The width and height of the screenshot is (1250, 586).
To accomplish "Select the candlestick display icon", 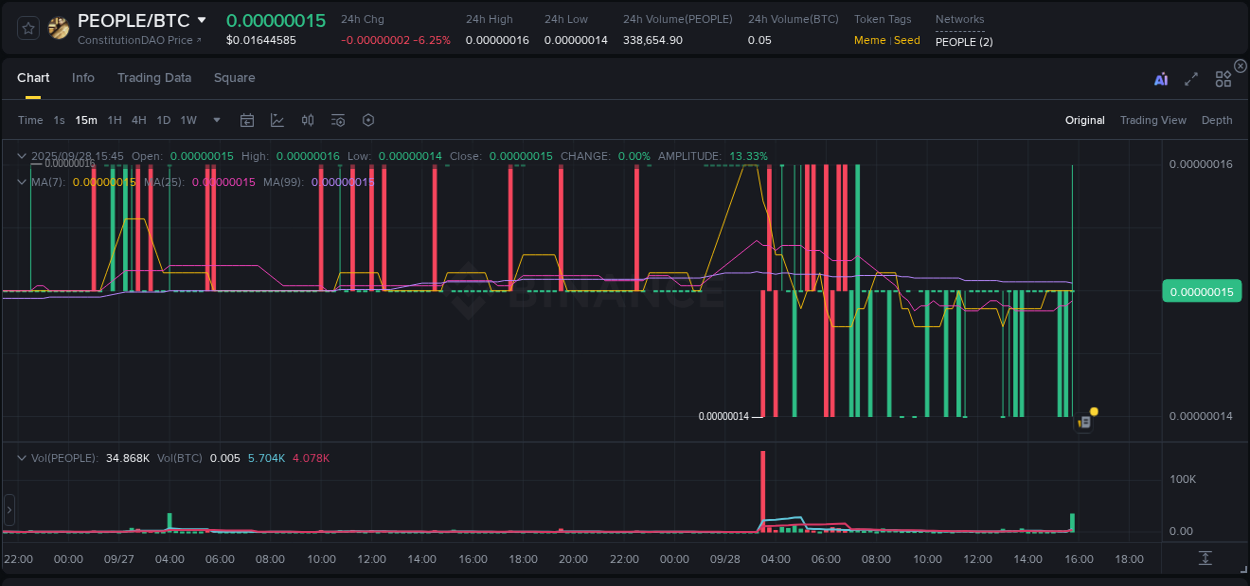I will pos(307,119).
